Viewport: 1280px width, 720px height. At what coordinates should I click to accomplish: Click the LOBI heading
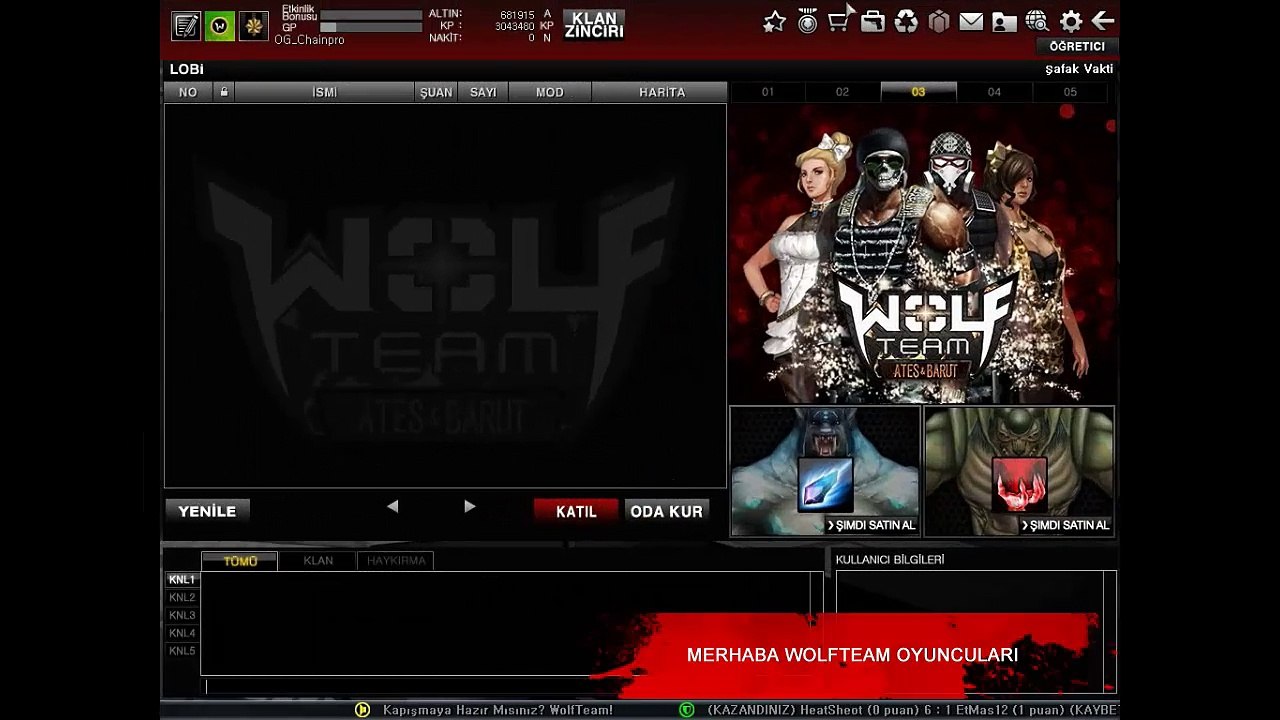coord(187,69)
